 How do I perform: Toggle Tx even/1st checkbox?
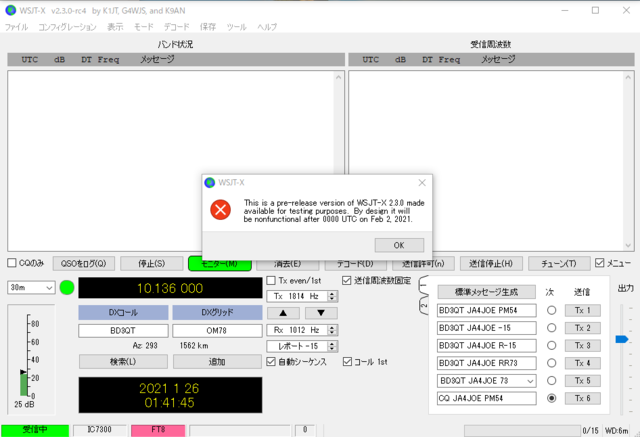[271, 280]
